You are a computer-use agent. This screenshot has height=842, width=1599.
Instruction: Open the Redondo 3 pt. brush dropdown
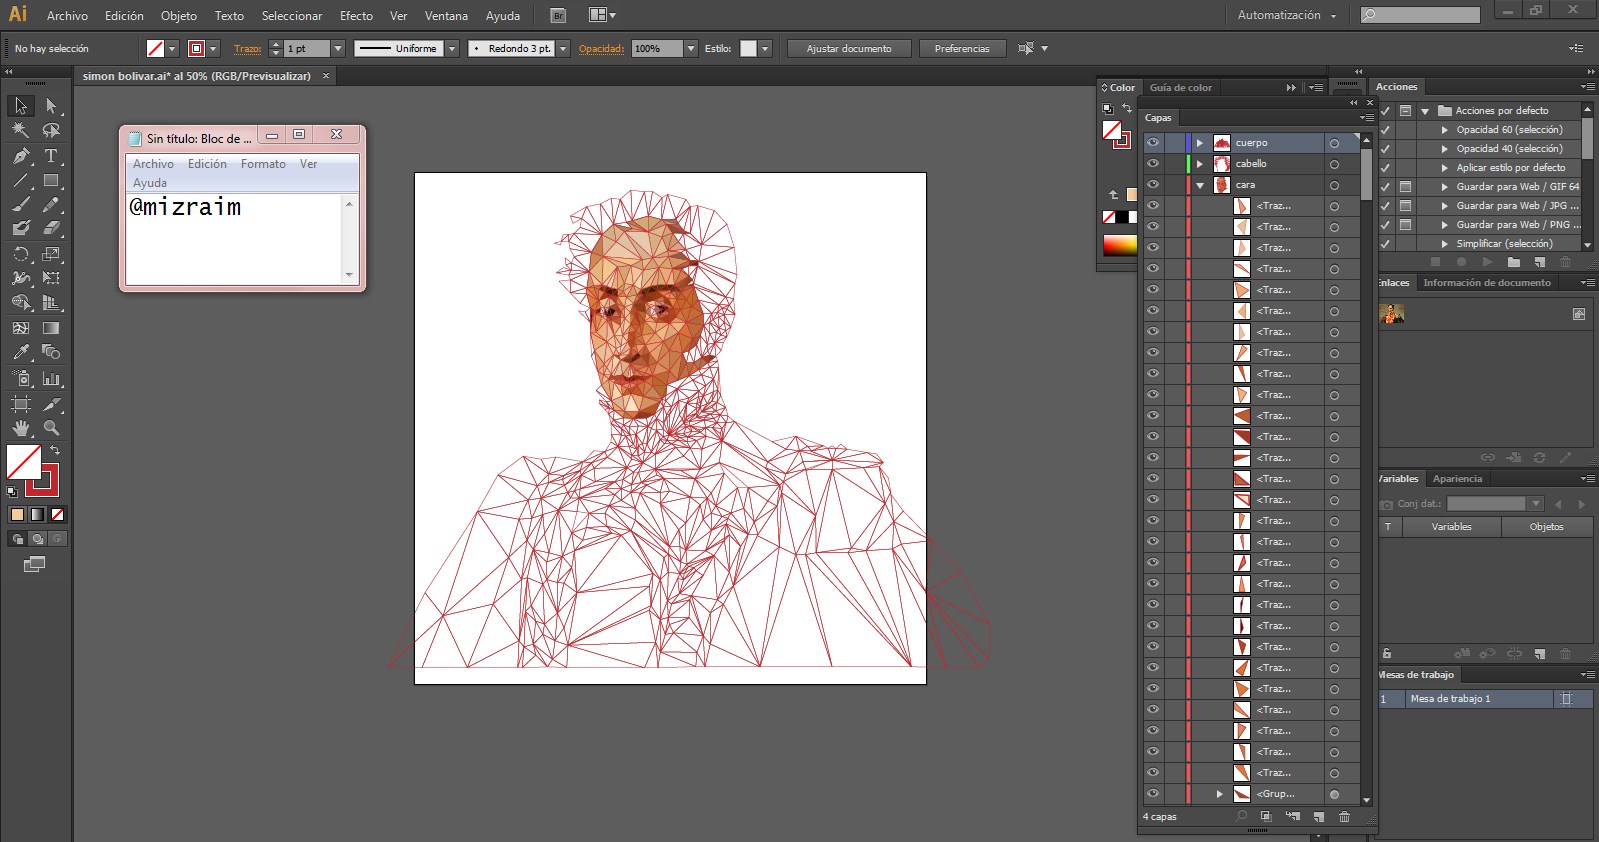click(x=563, y=48)
